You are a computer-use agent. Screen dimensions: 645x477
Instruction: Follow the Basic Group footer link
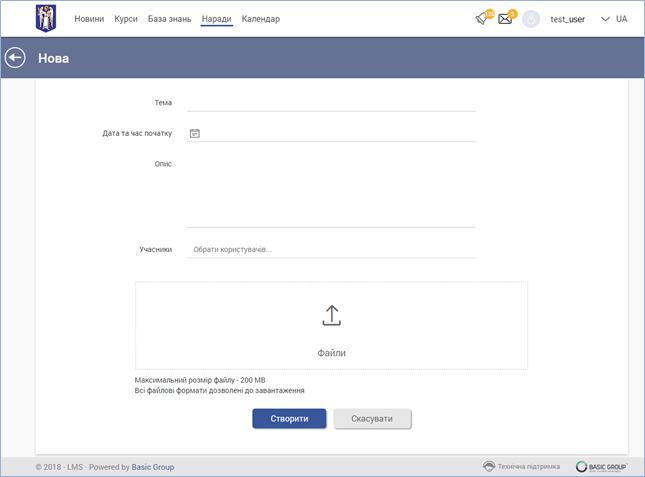pos(153,466)
